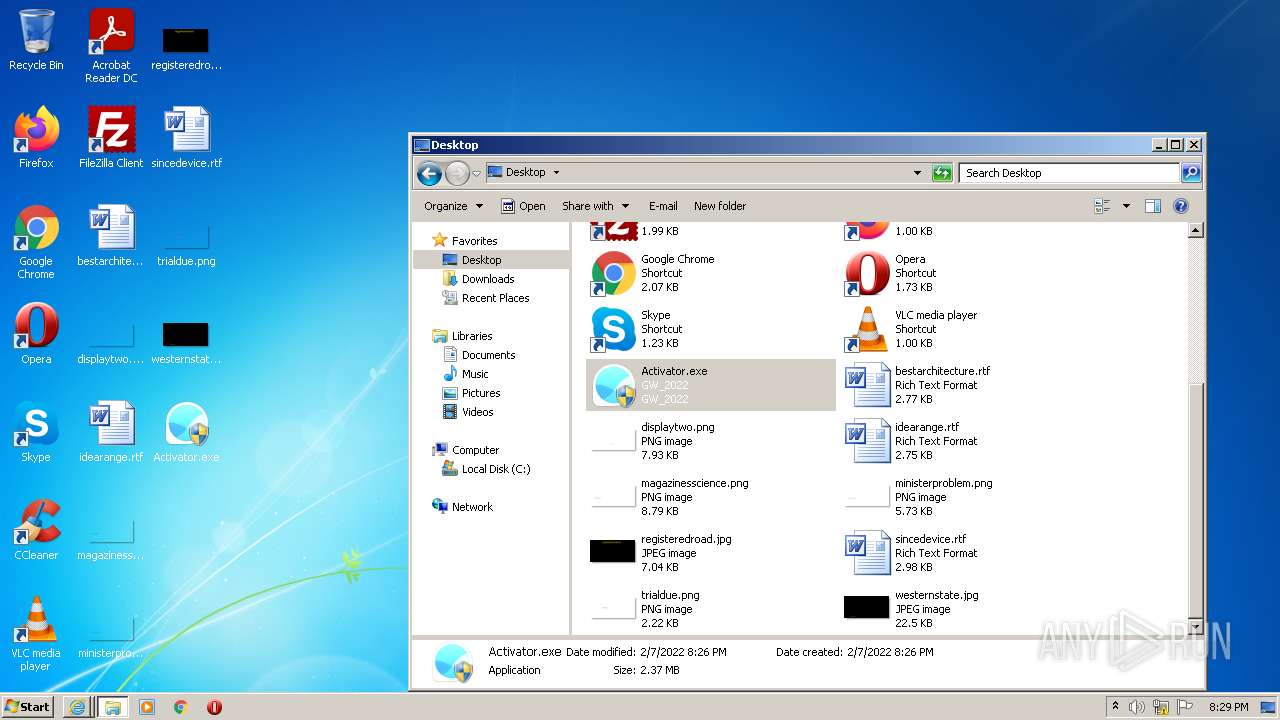Image resolution: width=1280 pixels, height=720 pixels.
Task: Click the Change your view icon
Action: pyautogui.click(x=1102, y=206)
